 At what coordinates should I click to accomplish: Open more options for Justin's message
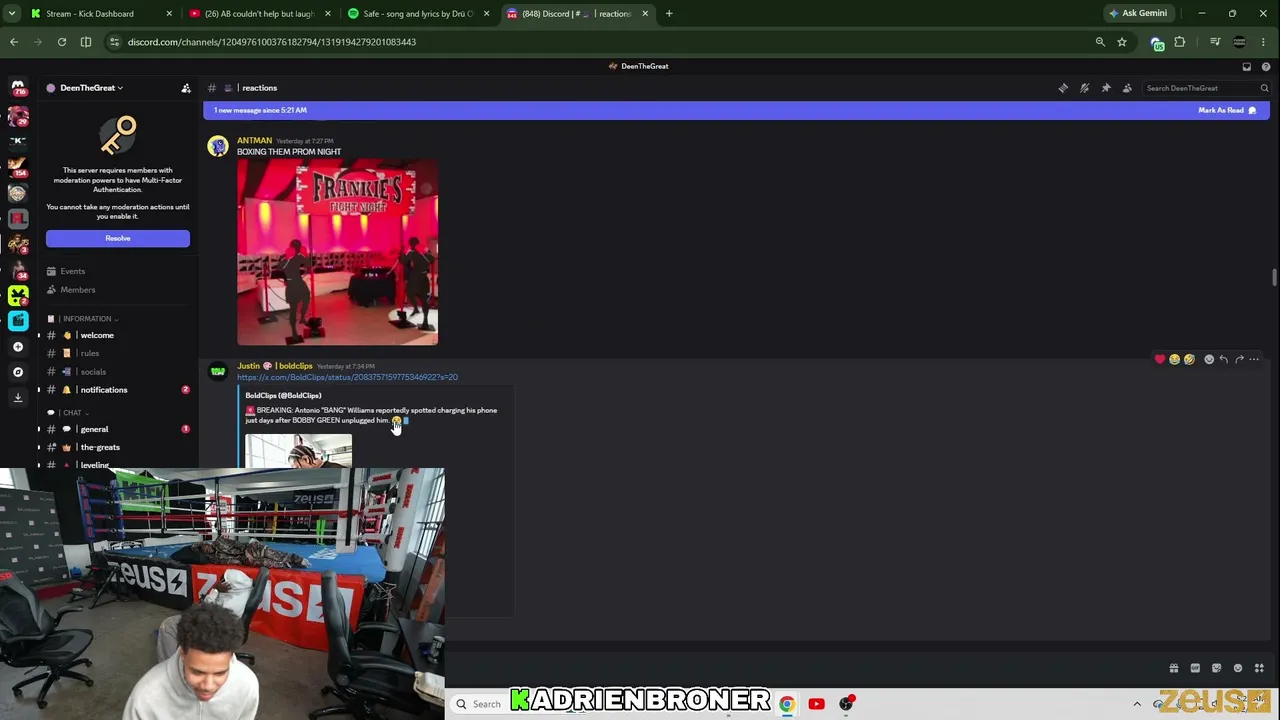[1254, 359]
